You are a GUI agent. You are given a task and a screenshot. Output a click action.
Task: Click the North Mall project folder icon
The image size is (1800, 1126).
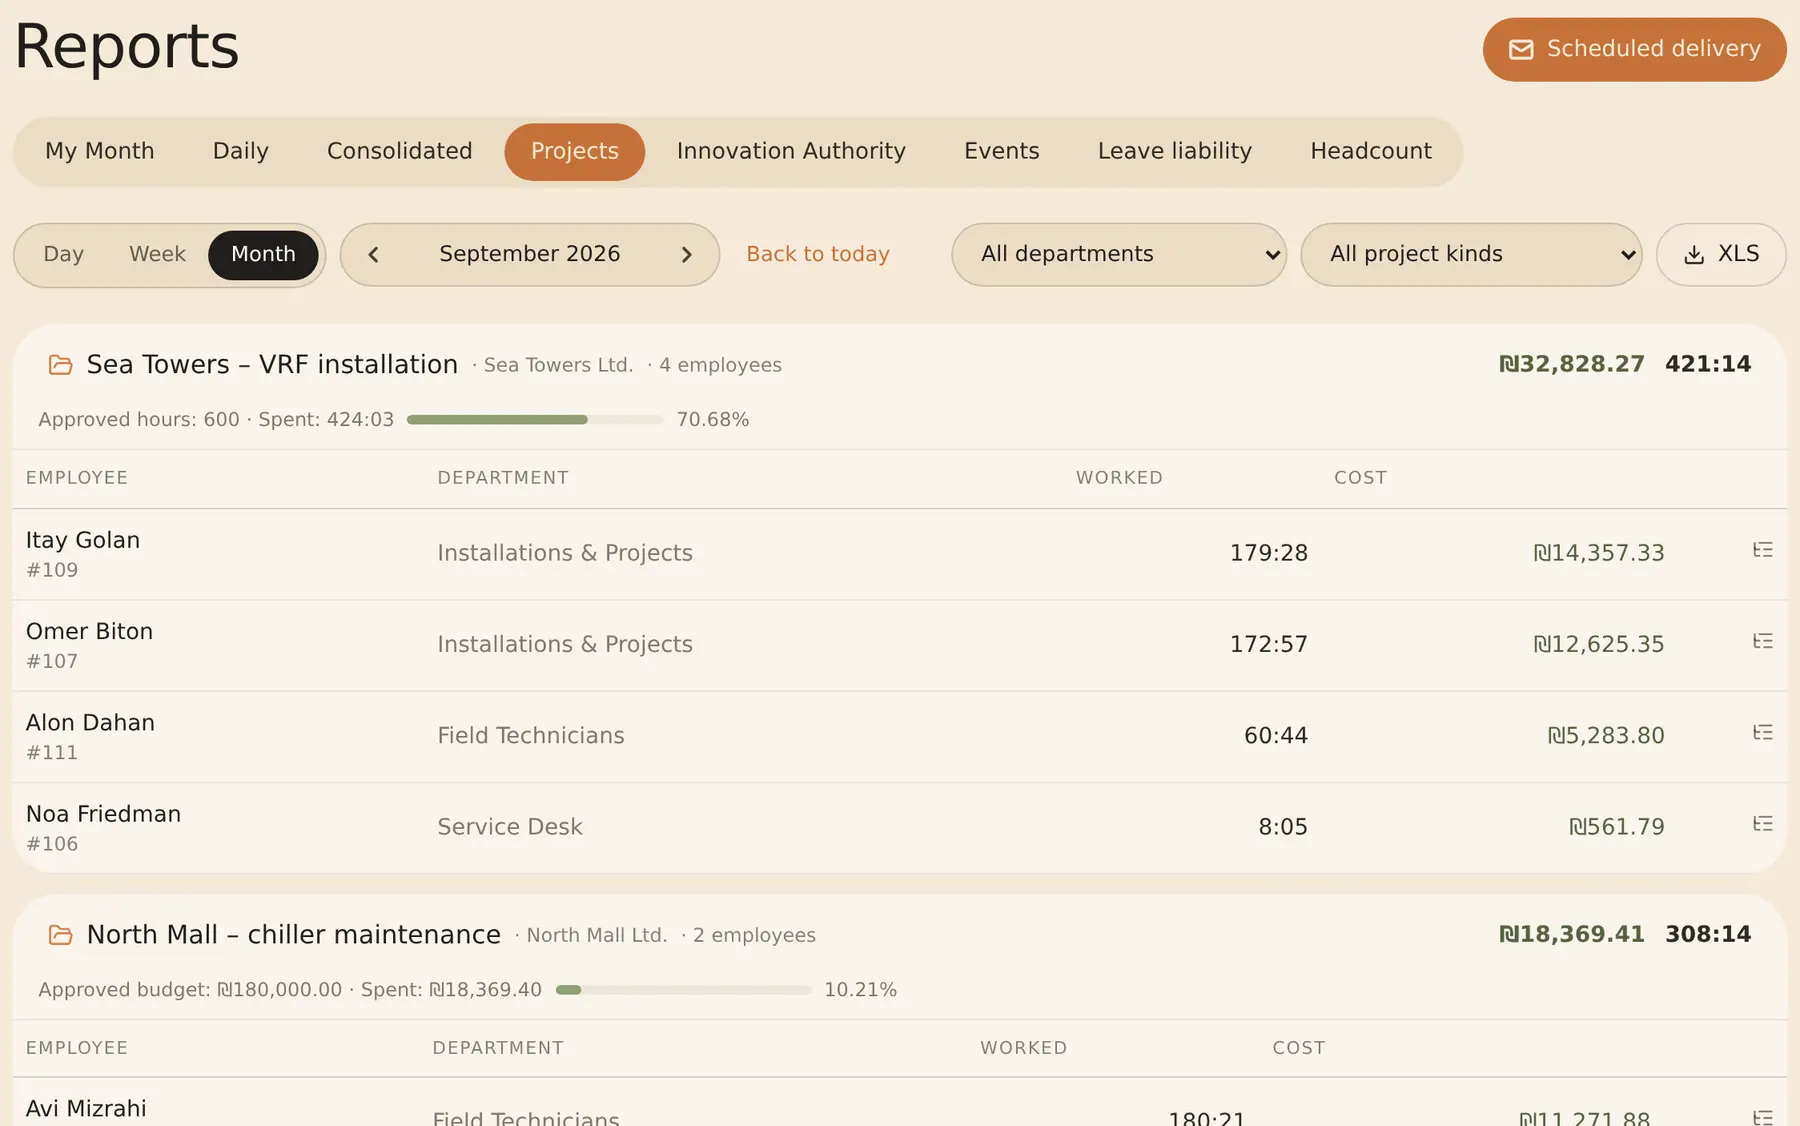point(60,935)
